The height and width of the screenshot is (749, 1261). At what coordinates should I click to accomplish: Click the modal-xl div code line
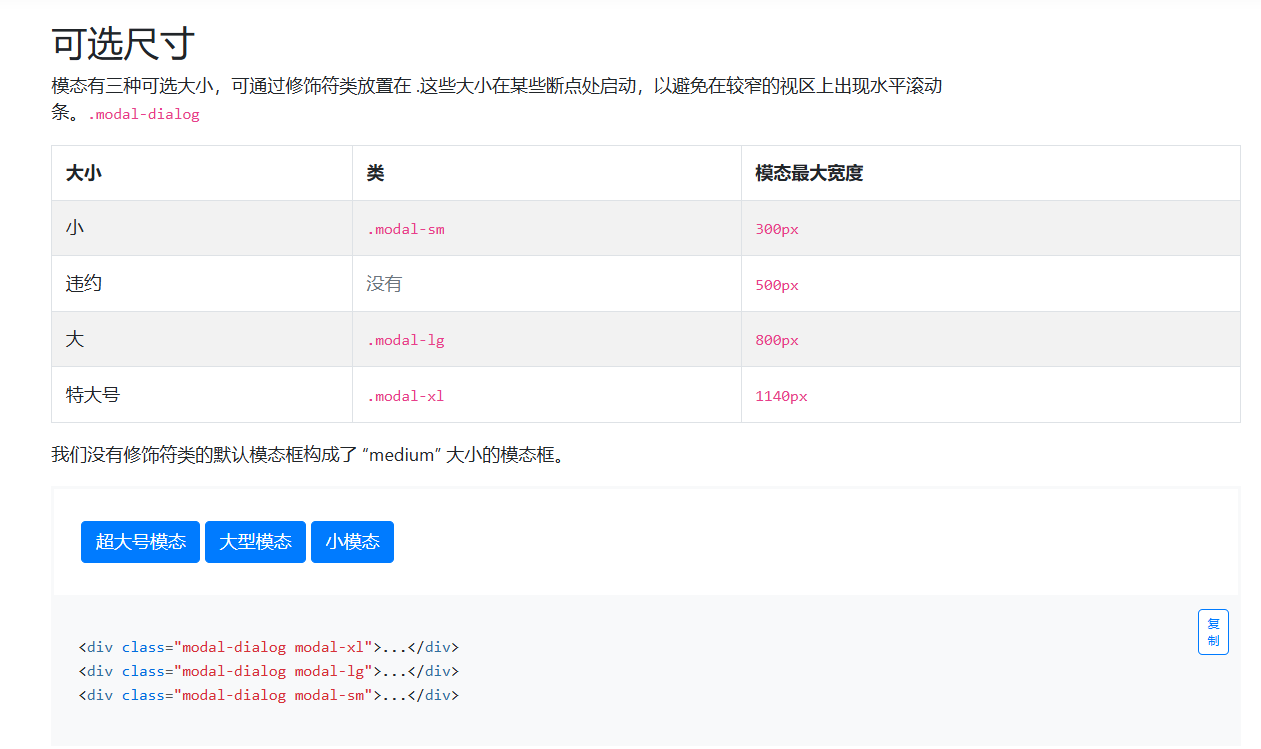(268, 647)
